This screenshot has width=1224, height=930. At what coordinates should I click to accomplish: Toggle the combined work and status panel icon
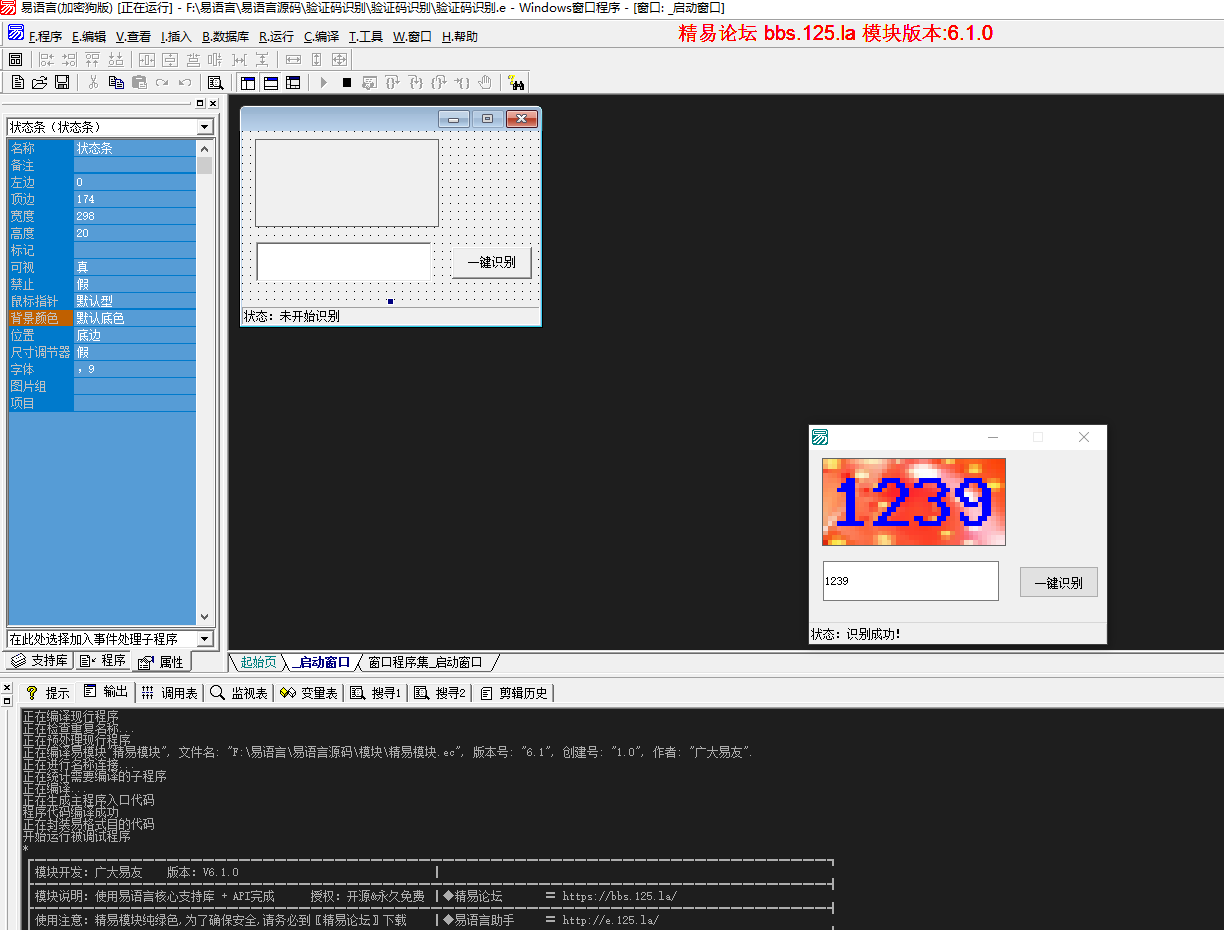point(293,82)
